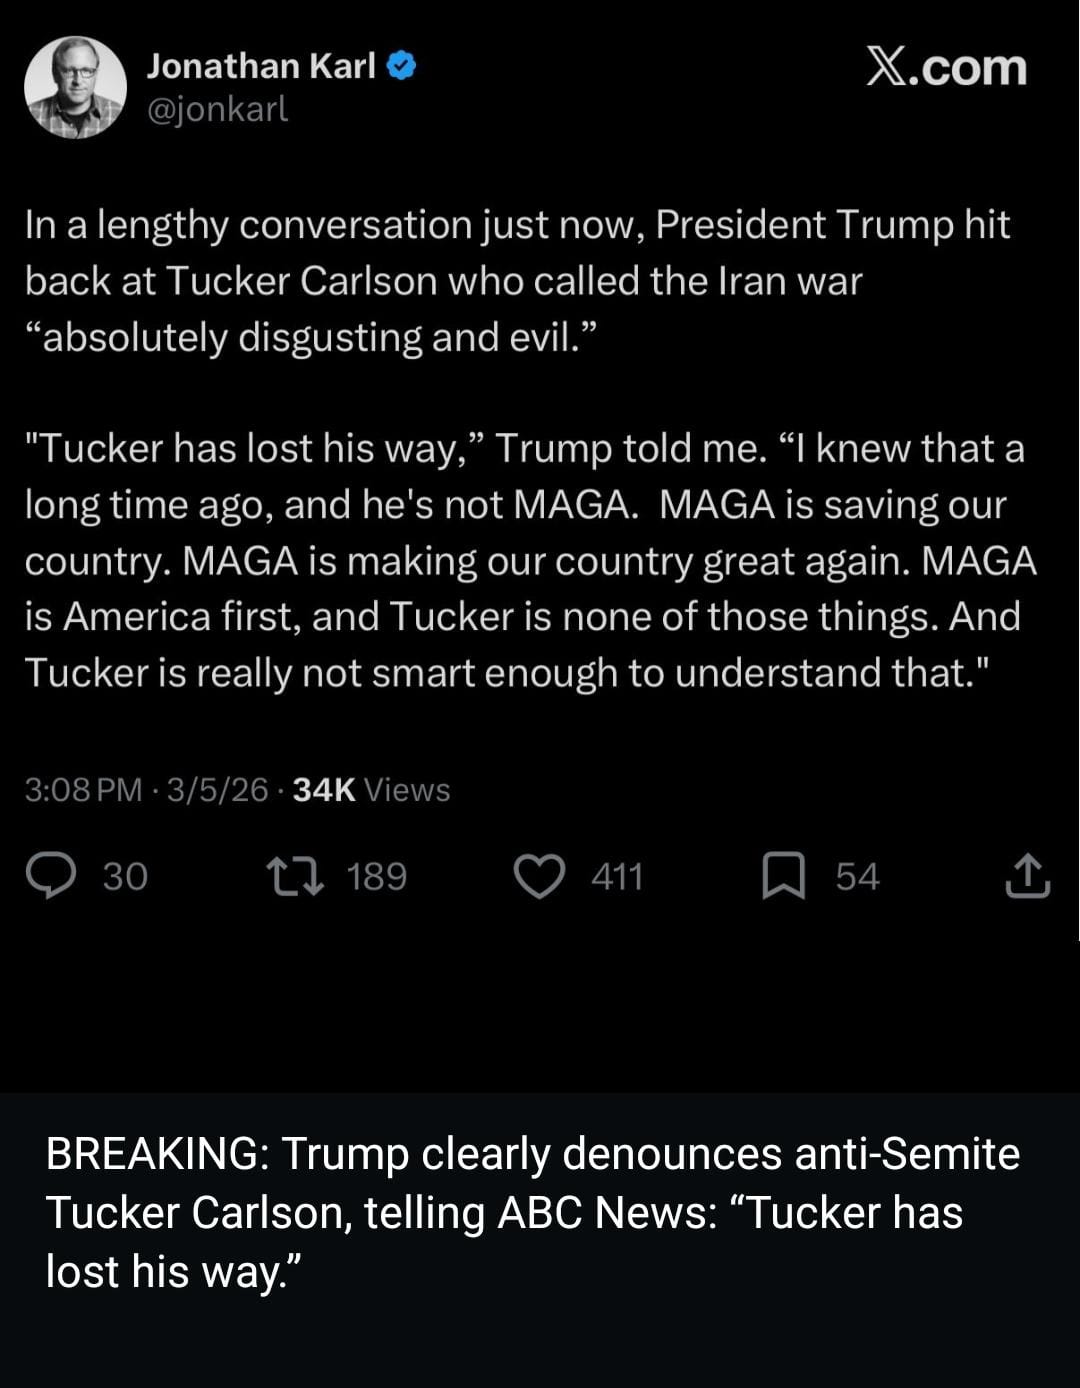Image resolution: width=1080 pixels, height=1388 pixels.
Task: Toggle the bookmark icon on the post
Action: [784, 876]
